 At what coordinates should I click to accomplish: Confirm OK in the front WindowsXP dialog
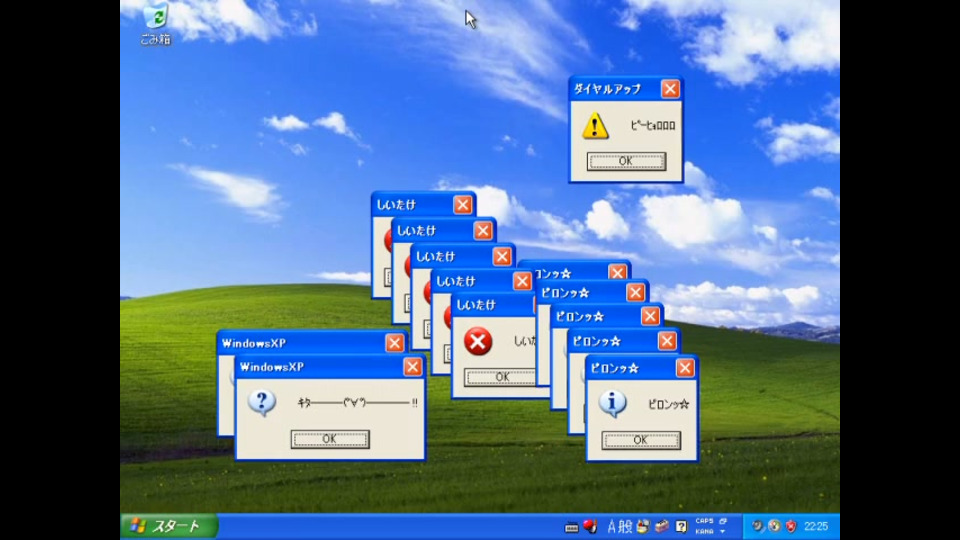click(x=329, y=439)
